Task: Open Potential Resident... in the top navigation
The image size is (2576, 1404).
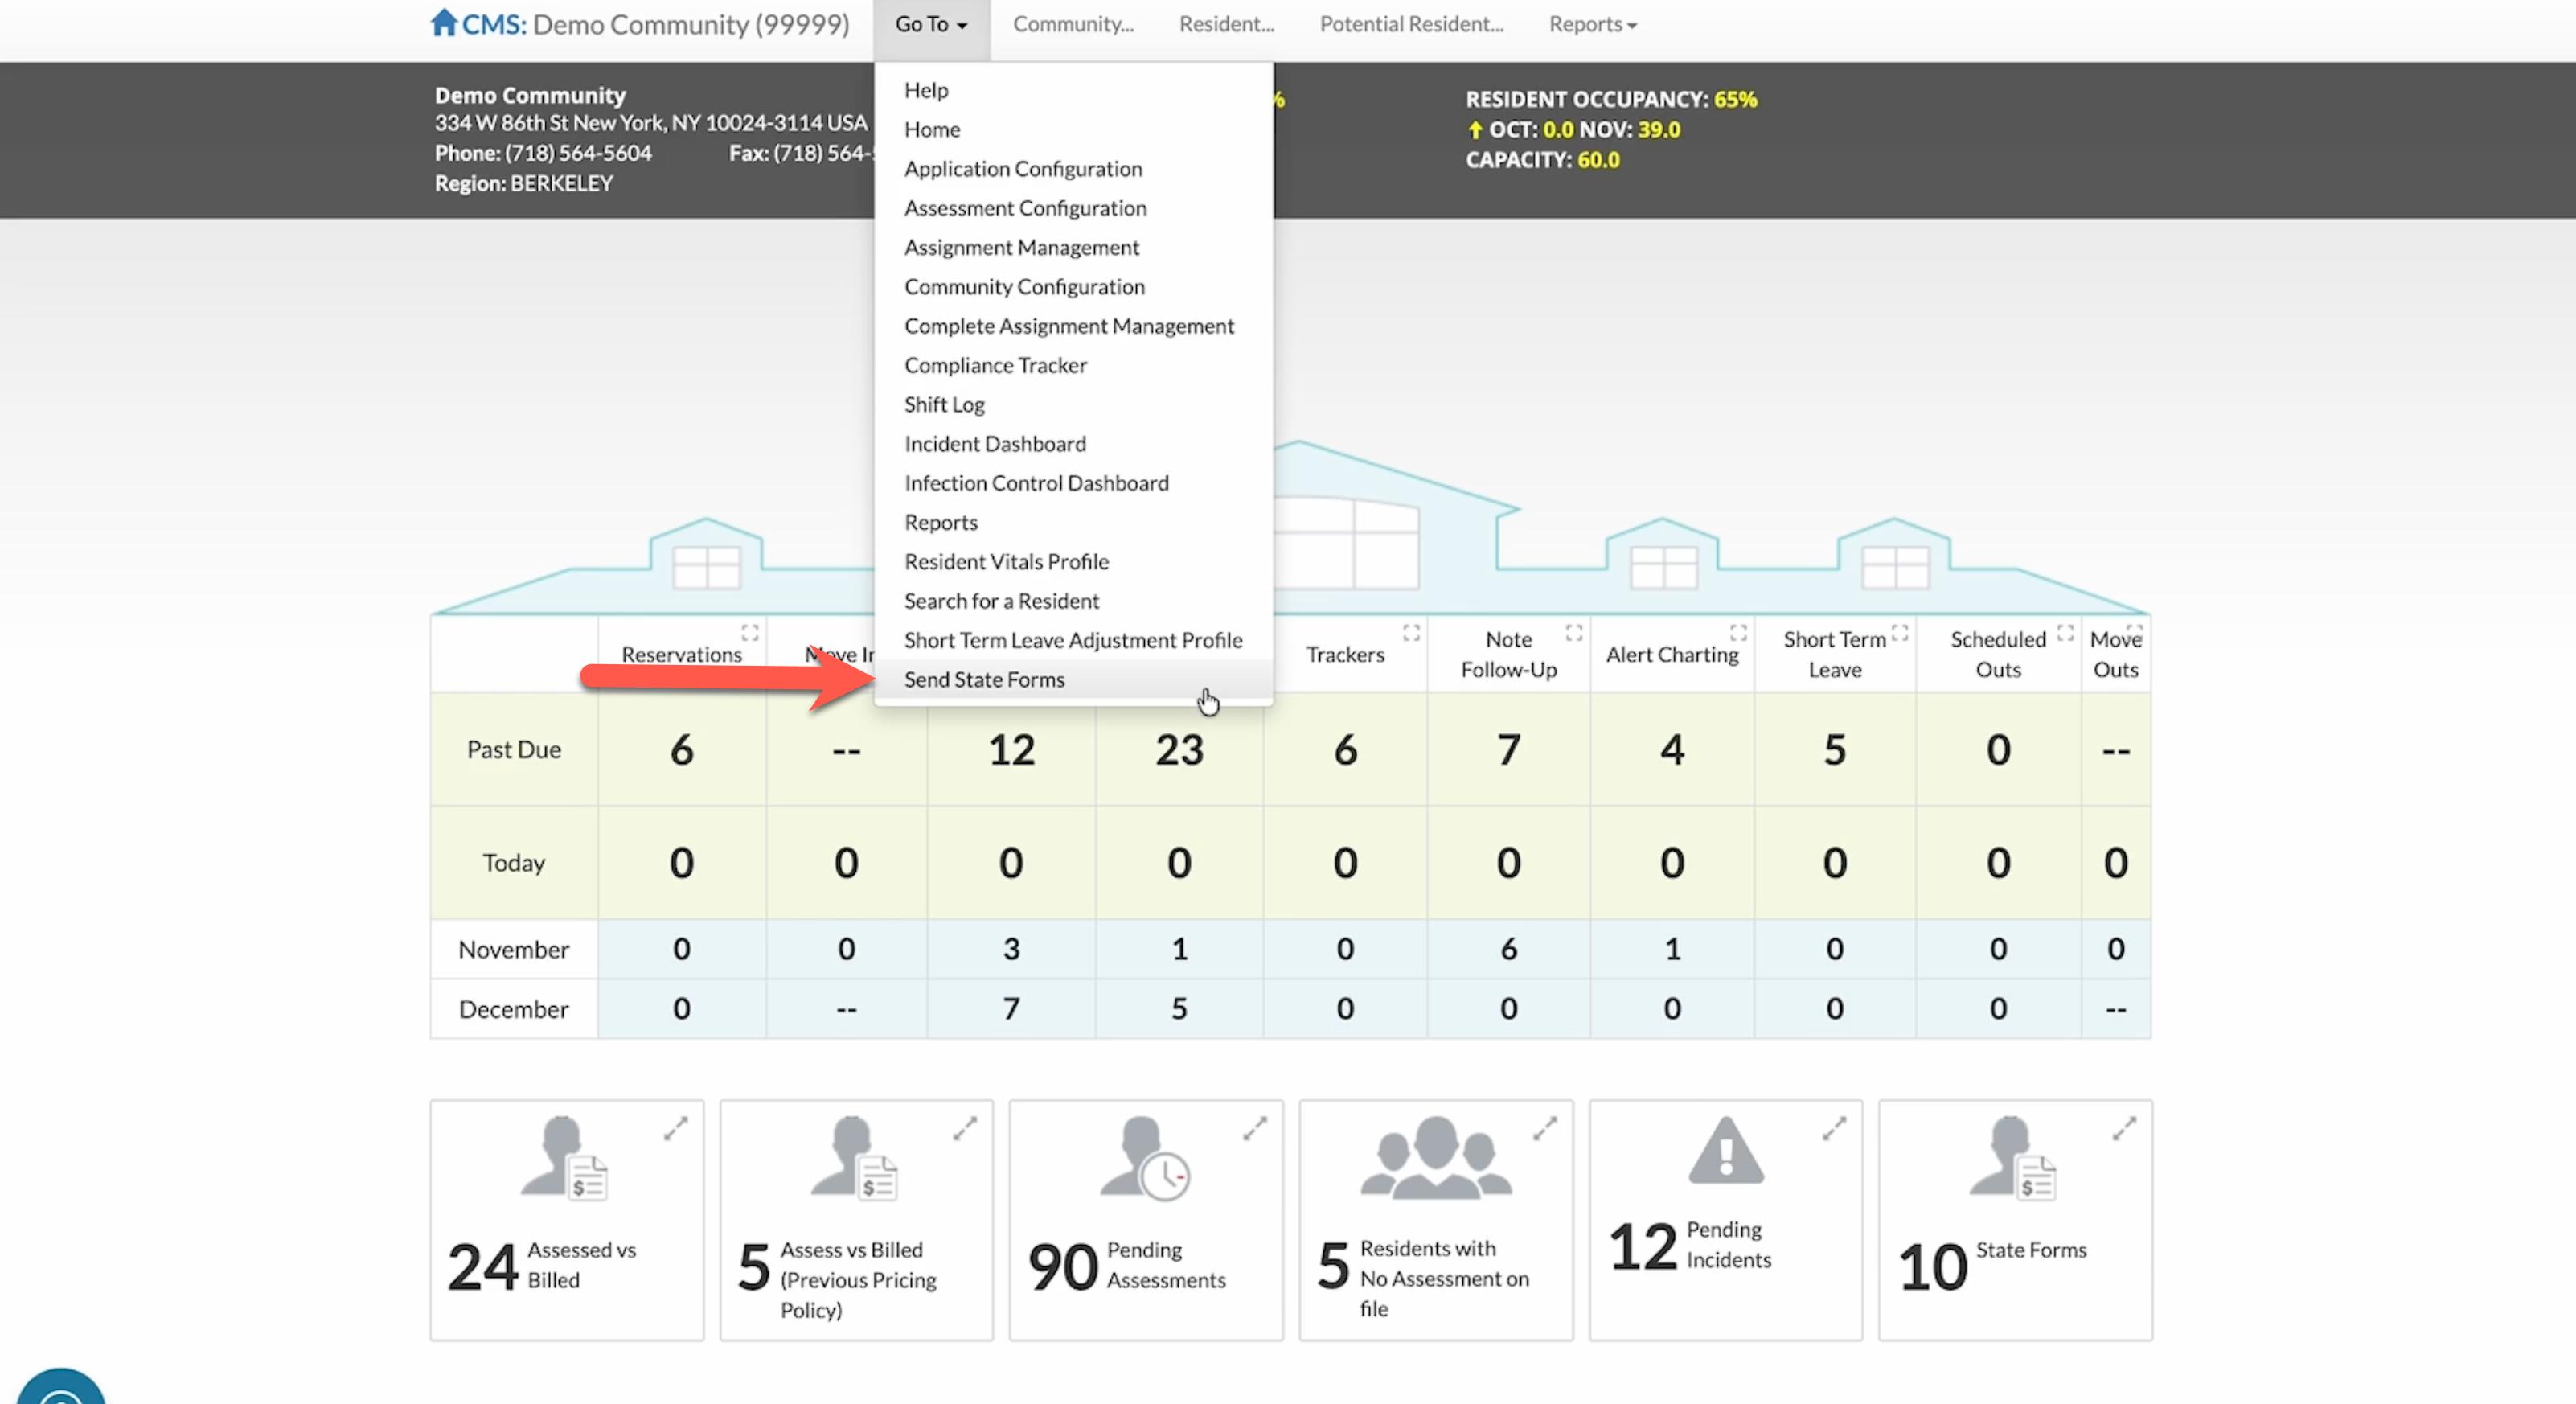Action: point(1411,24)
